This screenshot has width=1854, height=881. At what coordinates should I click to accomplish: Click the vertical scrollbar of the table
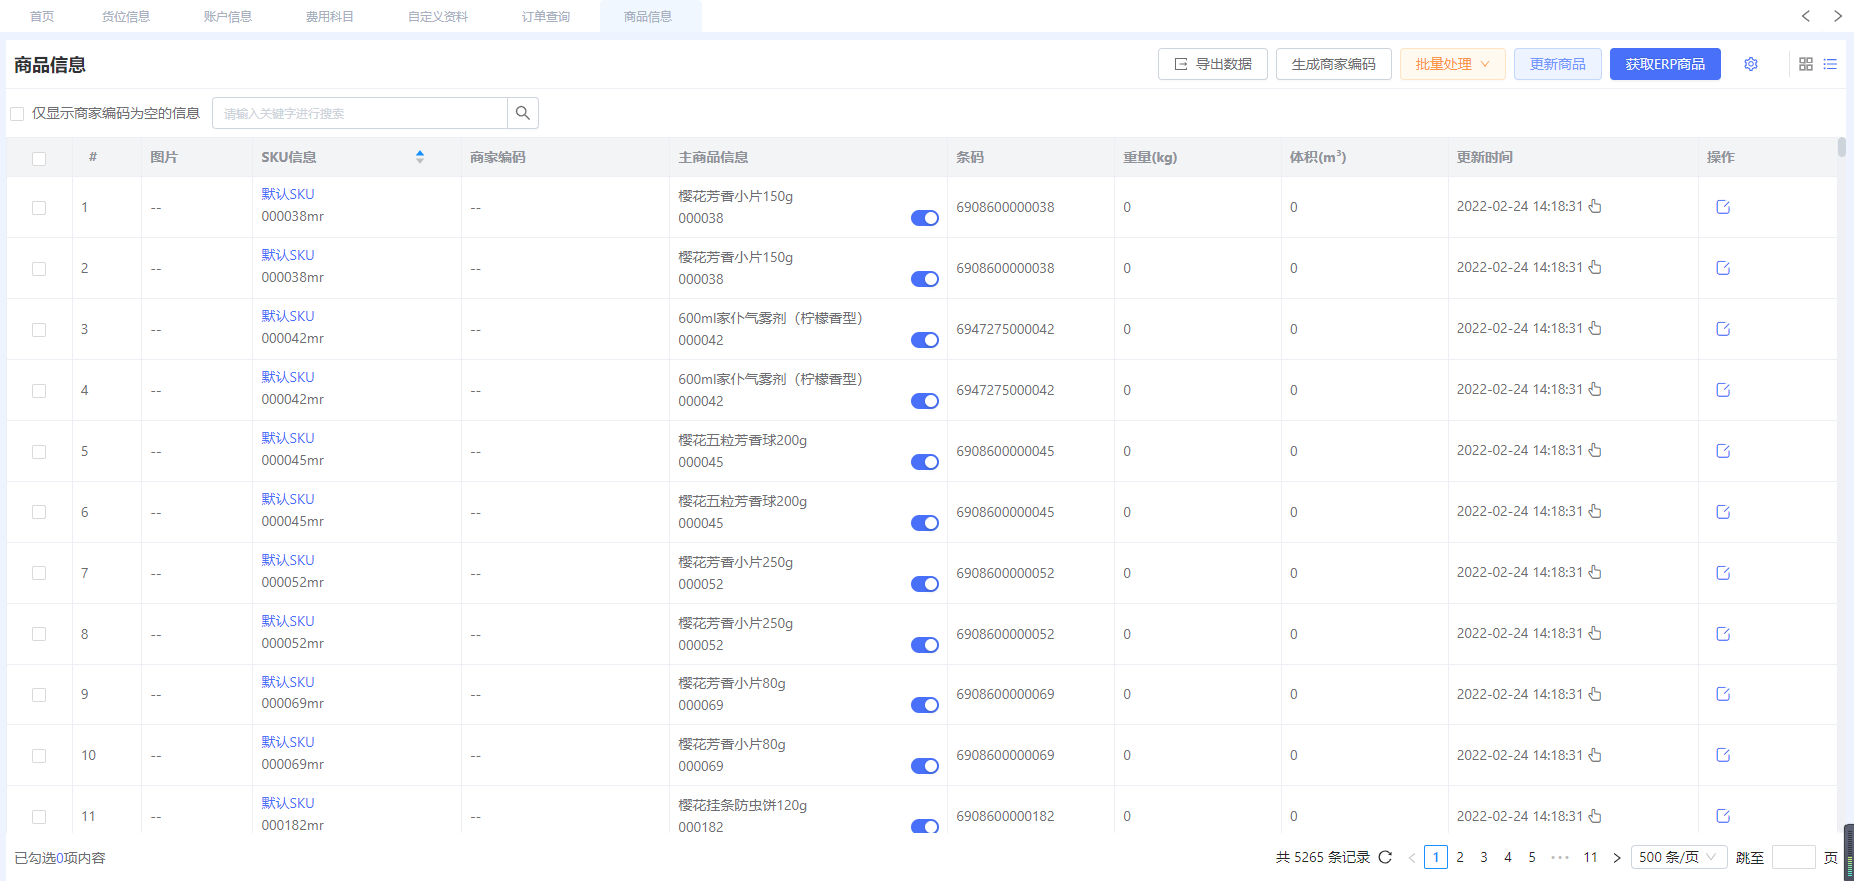(1842, 147)
